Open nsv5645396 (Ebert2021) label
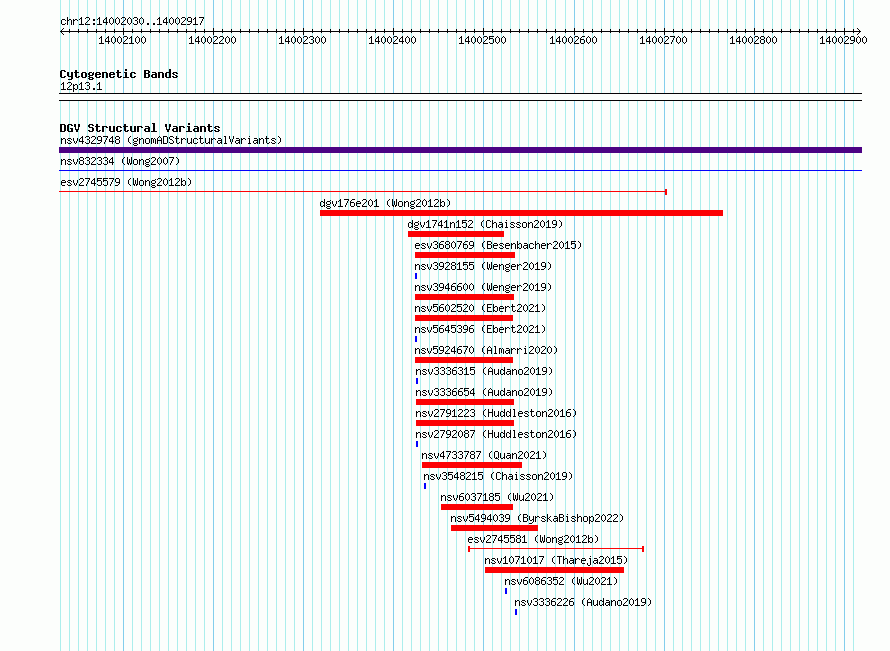The width and height of the screenshot is (890, 651). (480, 329)
